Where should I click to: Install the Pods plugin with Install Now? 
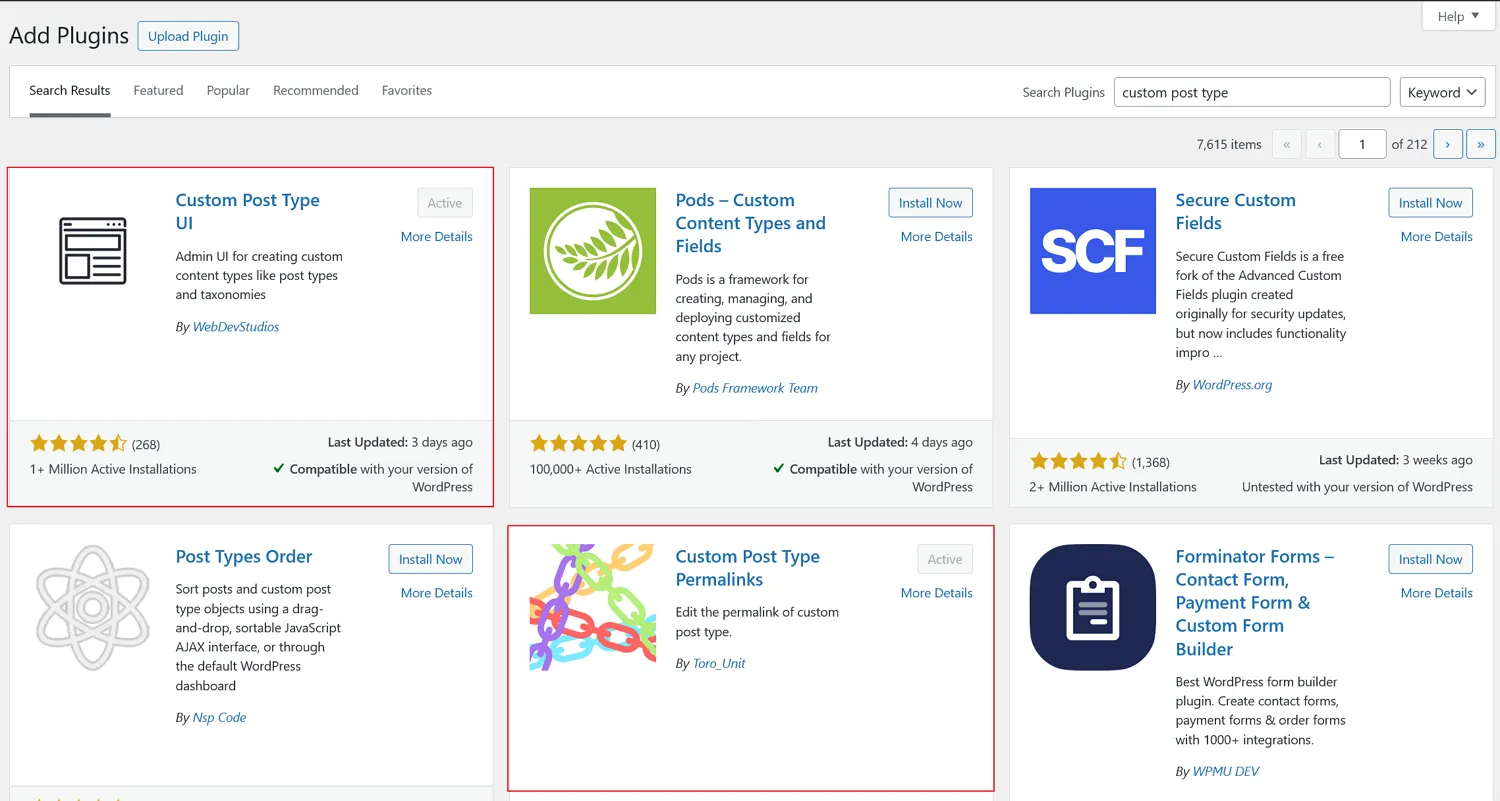tap(930, 203)
